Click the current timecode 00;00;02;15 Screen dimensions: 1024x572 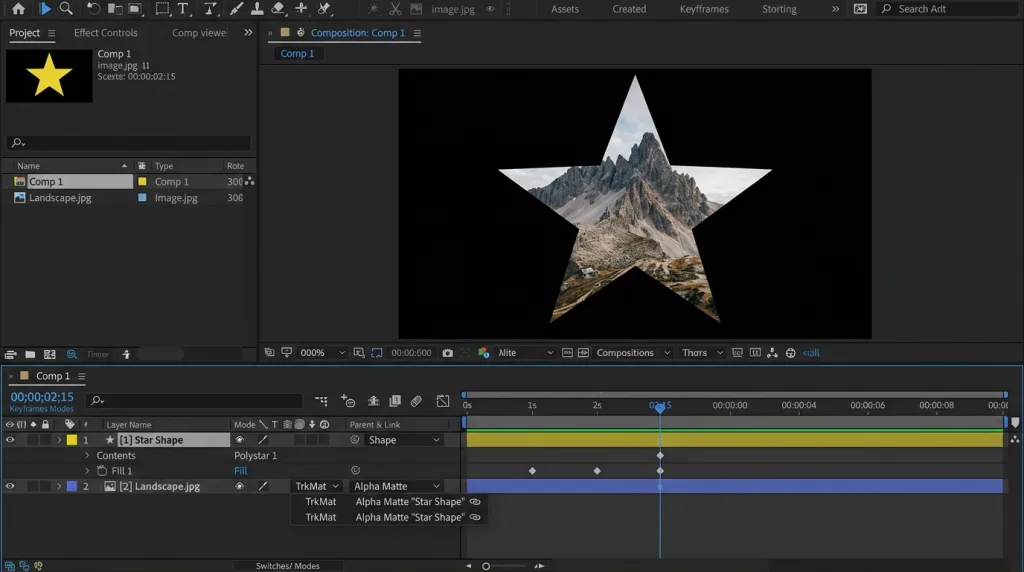click(x=42, y=397)
